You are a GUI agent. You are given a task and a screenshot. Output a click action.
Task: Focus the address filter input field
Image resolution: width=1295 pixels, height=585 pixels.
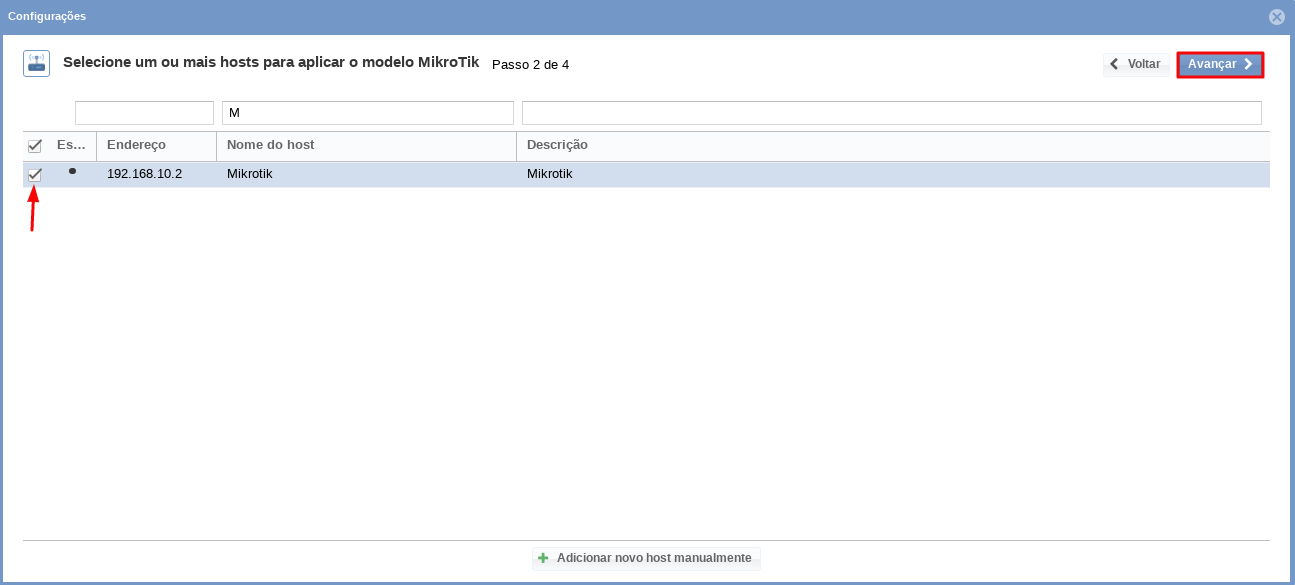coord(144,113)
